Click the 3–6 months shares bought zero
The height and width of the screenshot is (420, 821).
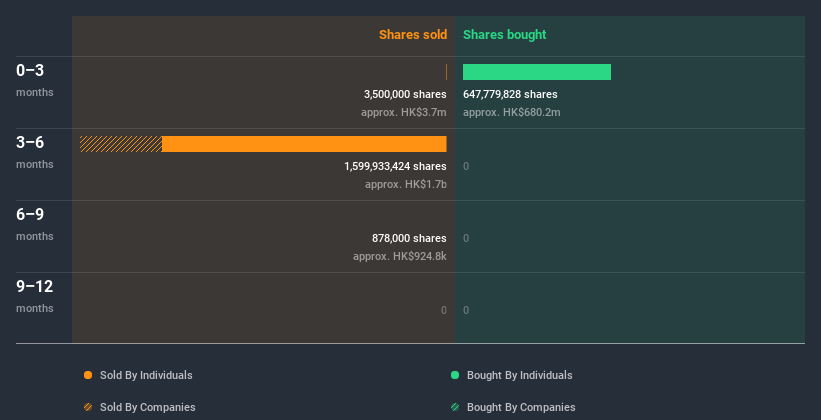pos(466,167)
